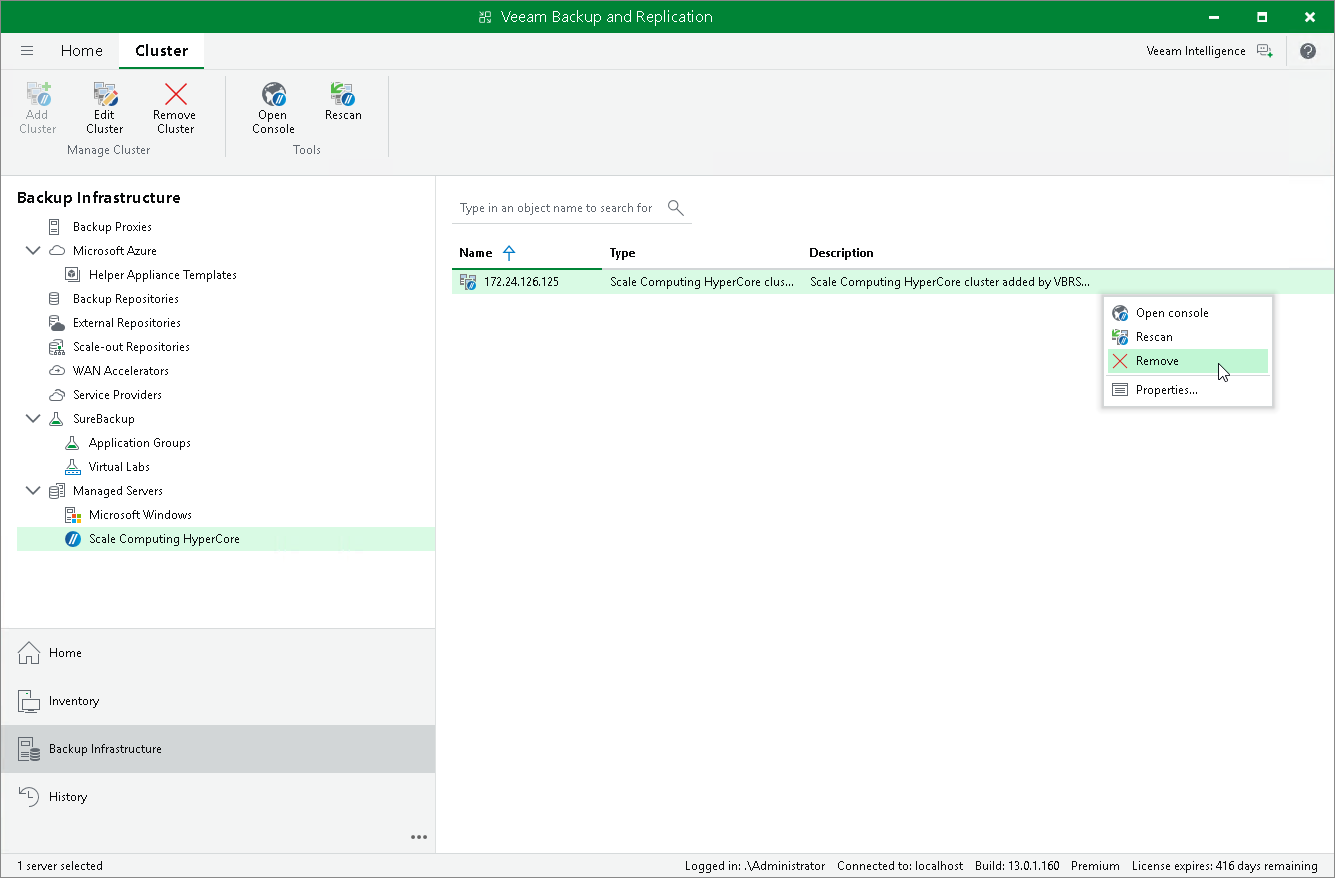Click the search magnifier icon

tap(676, 208)
